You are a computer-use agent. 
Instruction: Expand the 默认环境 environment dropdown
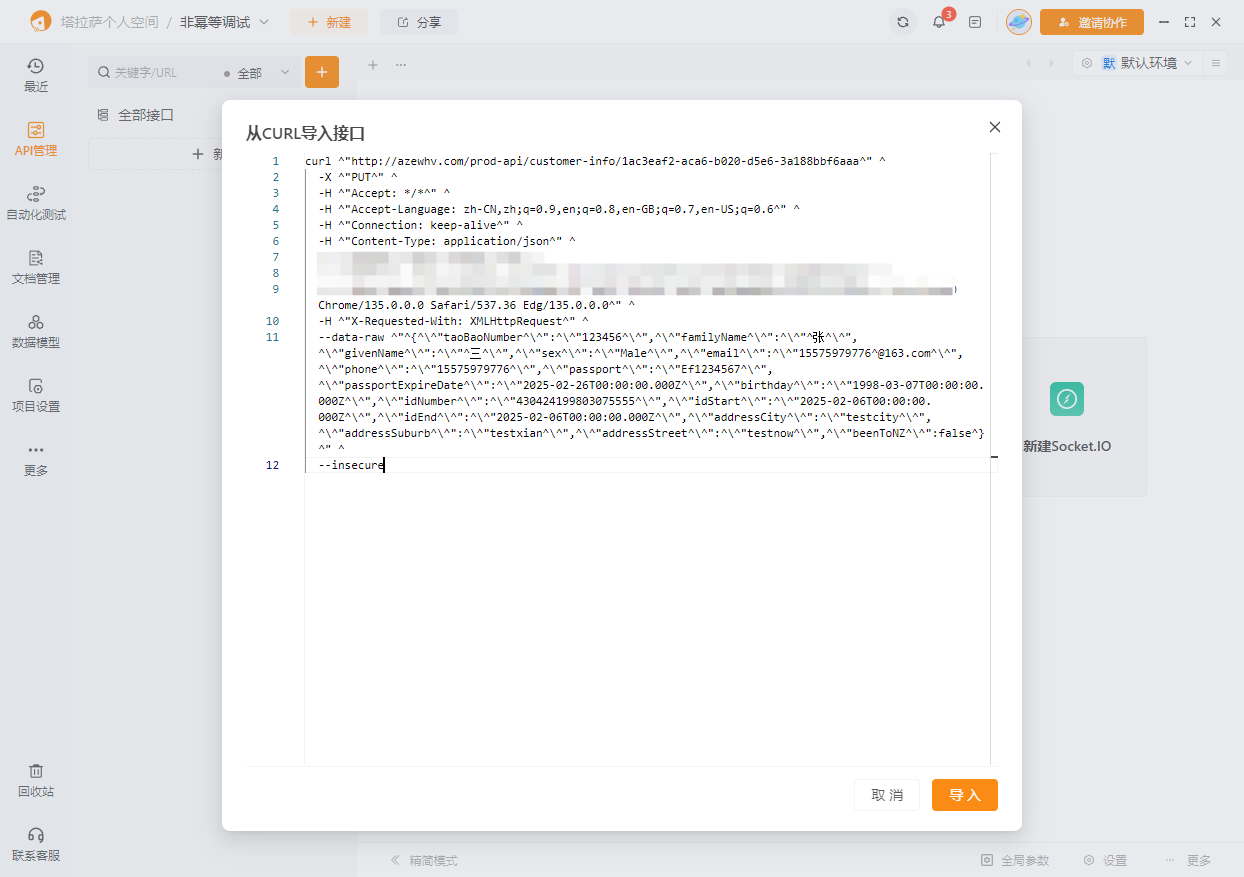pyautogui.click(x=1148, y=63)
